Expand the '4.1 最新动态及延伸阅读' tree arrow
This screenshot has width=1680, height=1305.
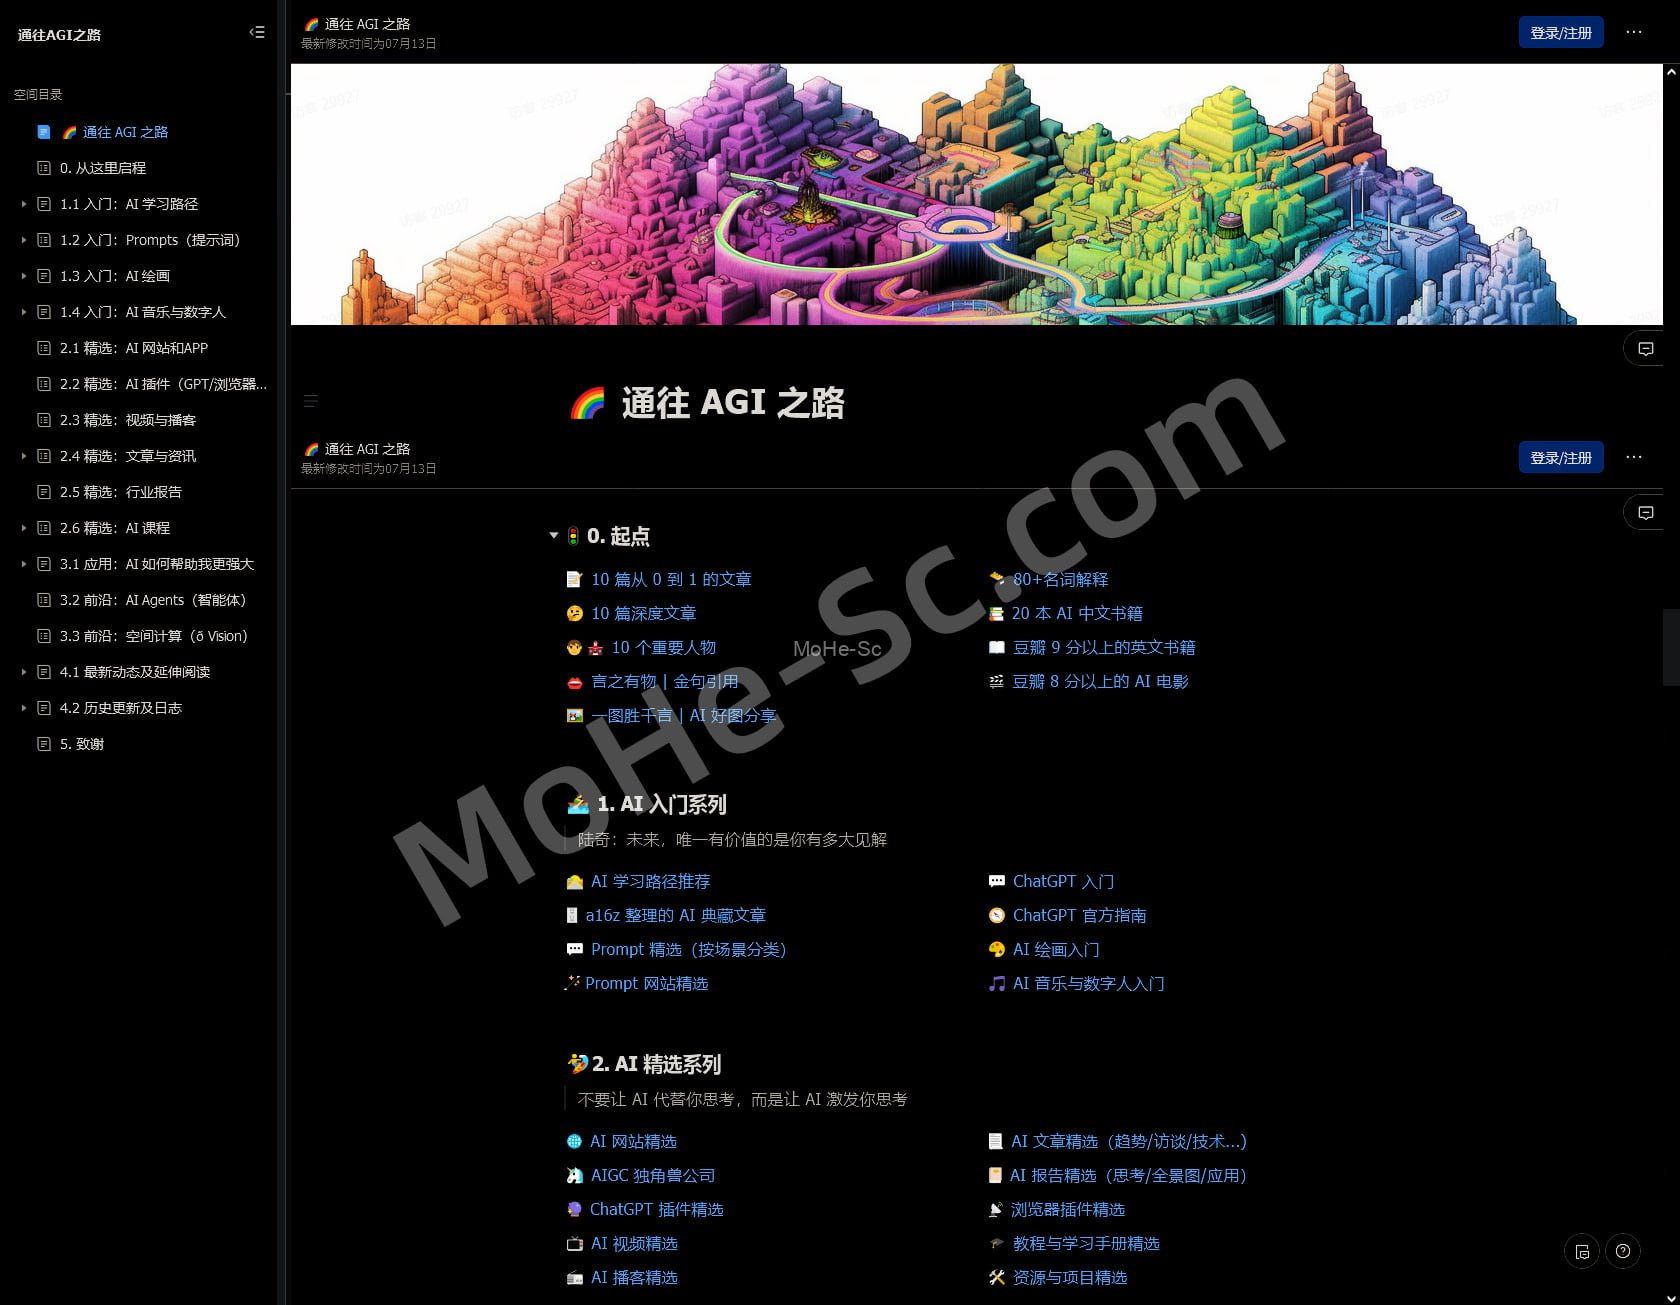coord(24,672)
